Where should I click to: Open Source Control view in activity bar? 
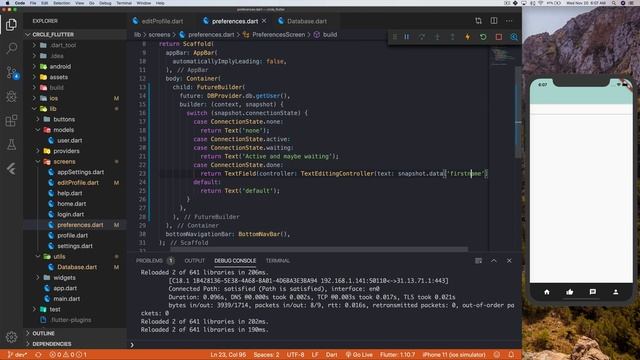pyautogui.click(x=11, y=72)
